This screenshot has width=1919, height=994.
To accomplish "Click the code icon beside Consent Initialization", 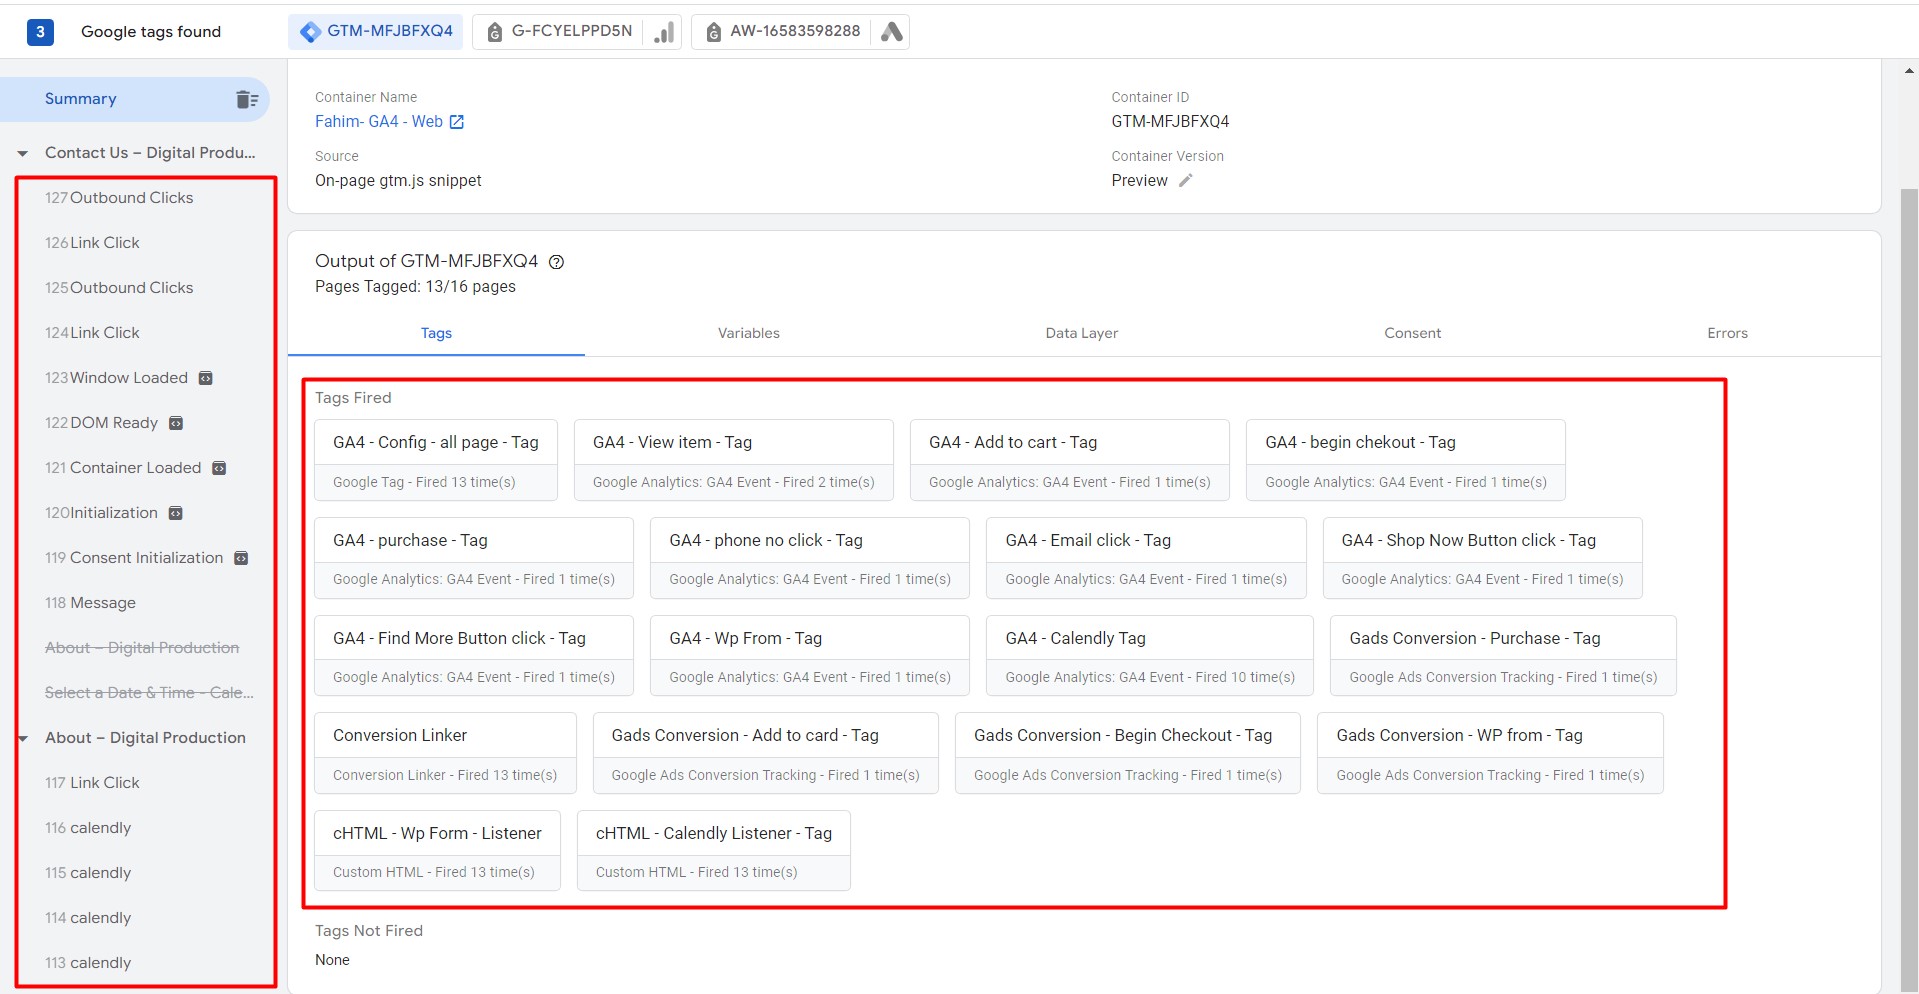I will (241, 558).
